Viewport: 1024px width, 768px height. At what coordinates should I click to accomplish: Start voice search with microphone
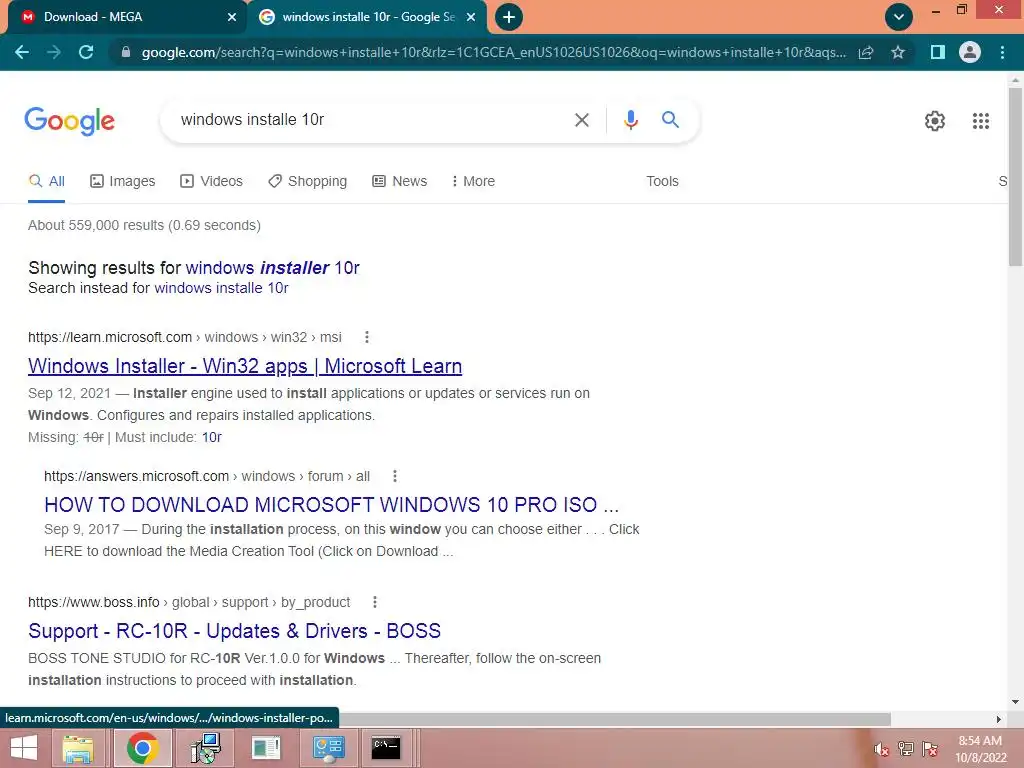[x=630, y=120]
